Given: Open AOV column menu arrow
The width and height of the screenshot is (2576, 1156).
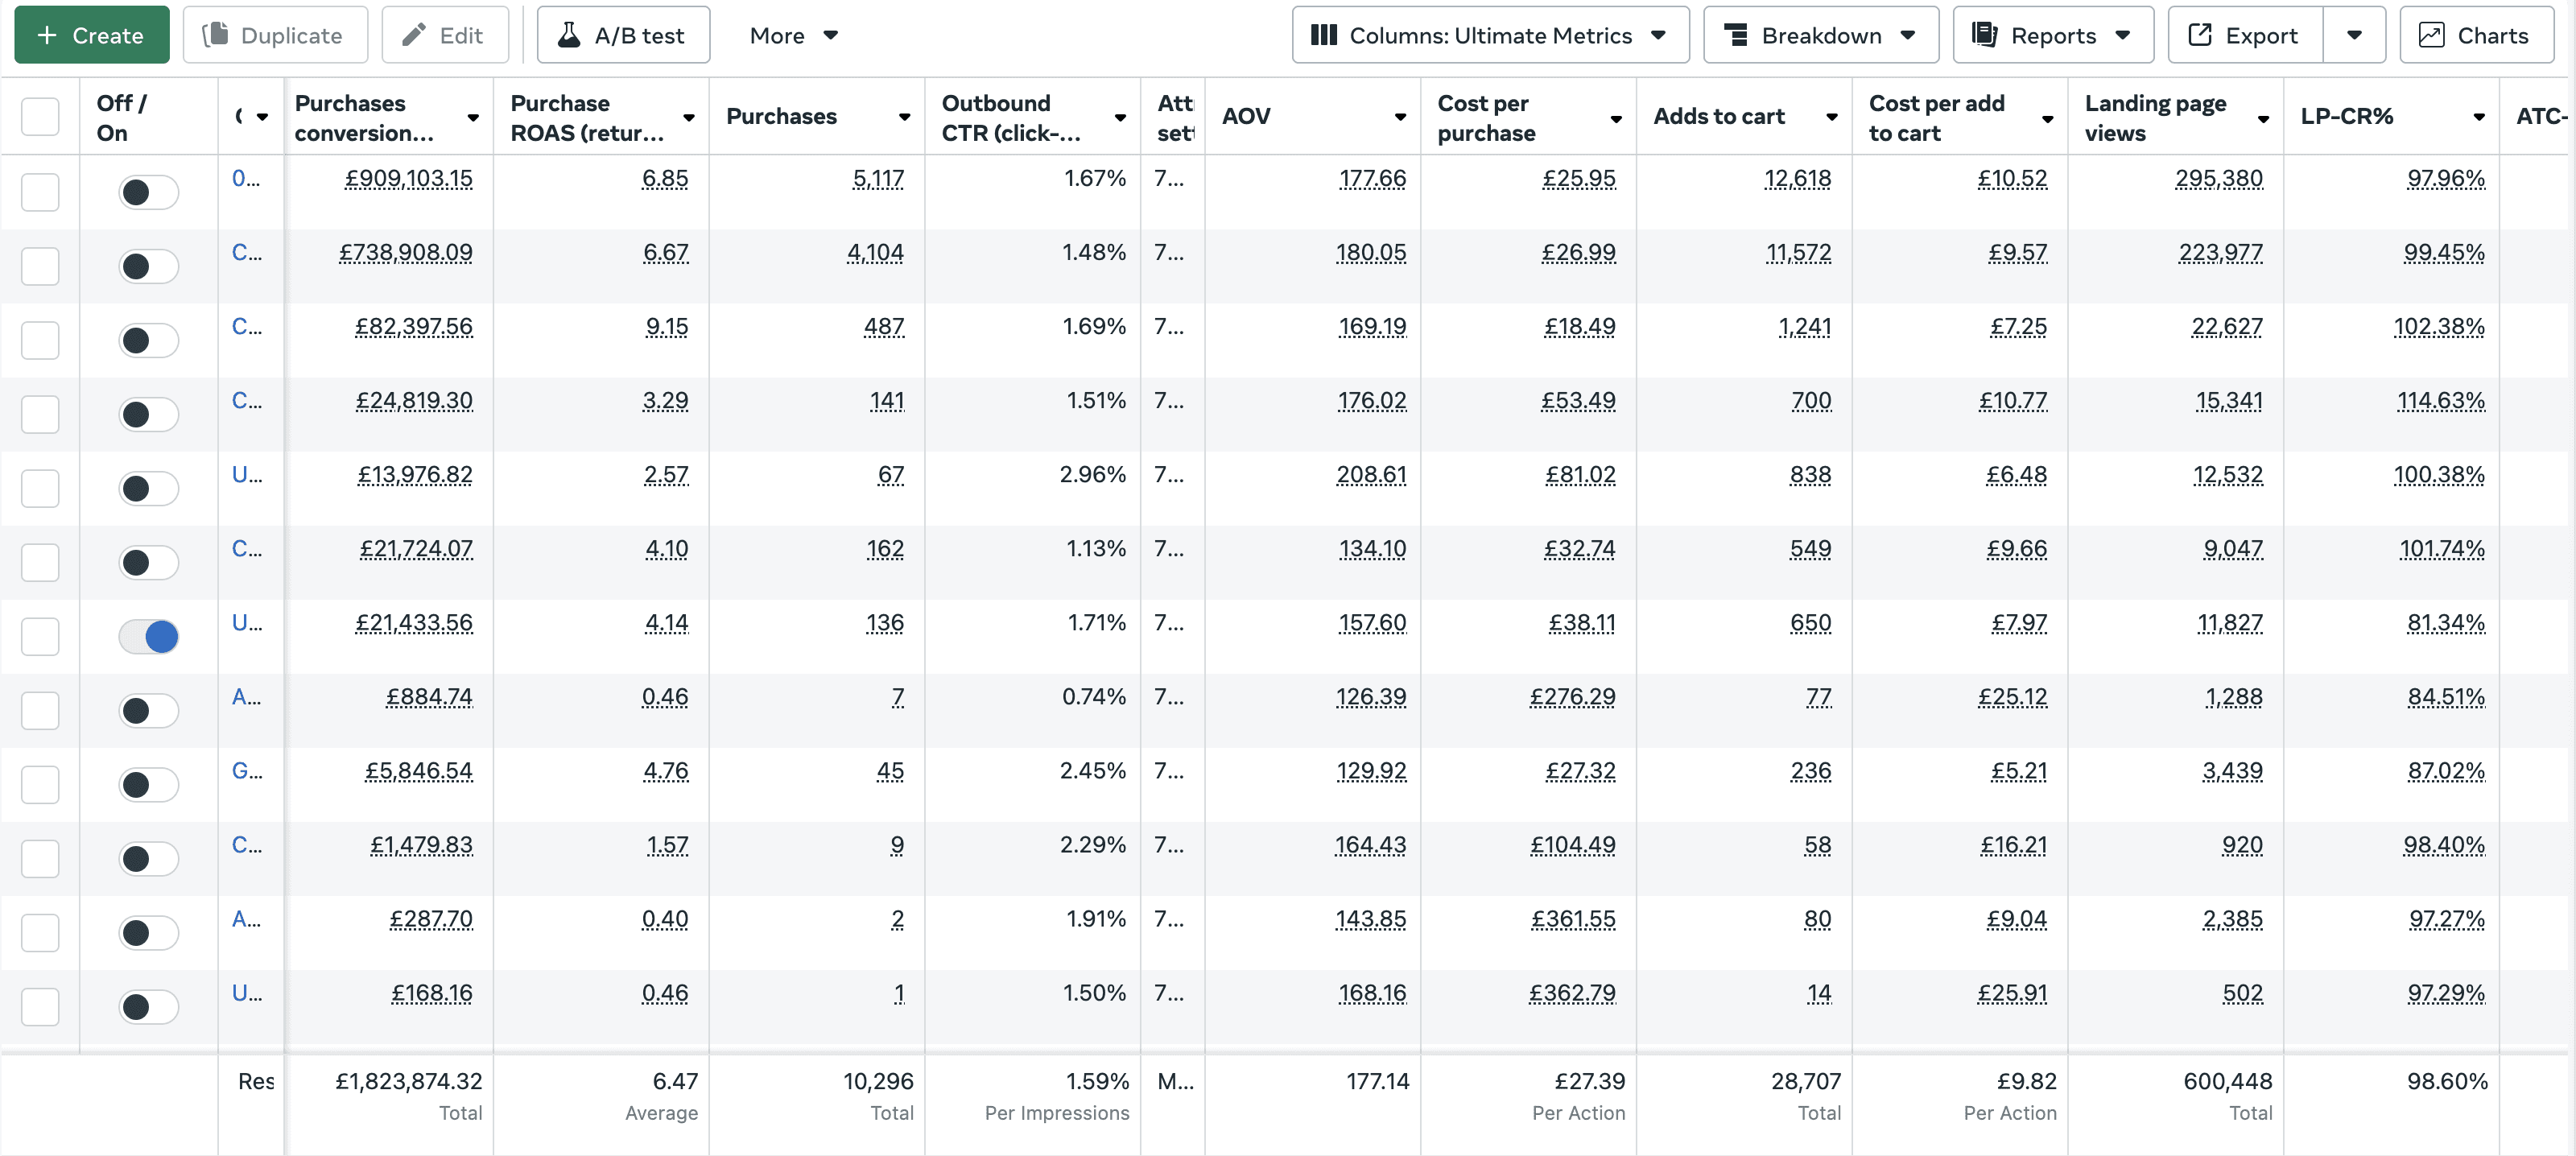Looking at the screenshot, I should tap(1400, 118).
